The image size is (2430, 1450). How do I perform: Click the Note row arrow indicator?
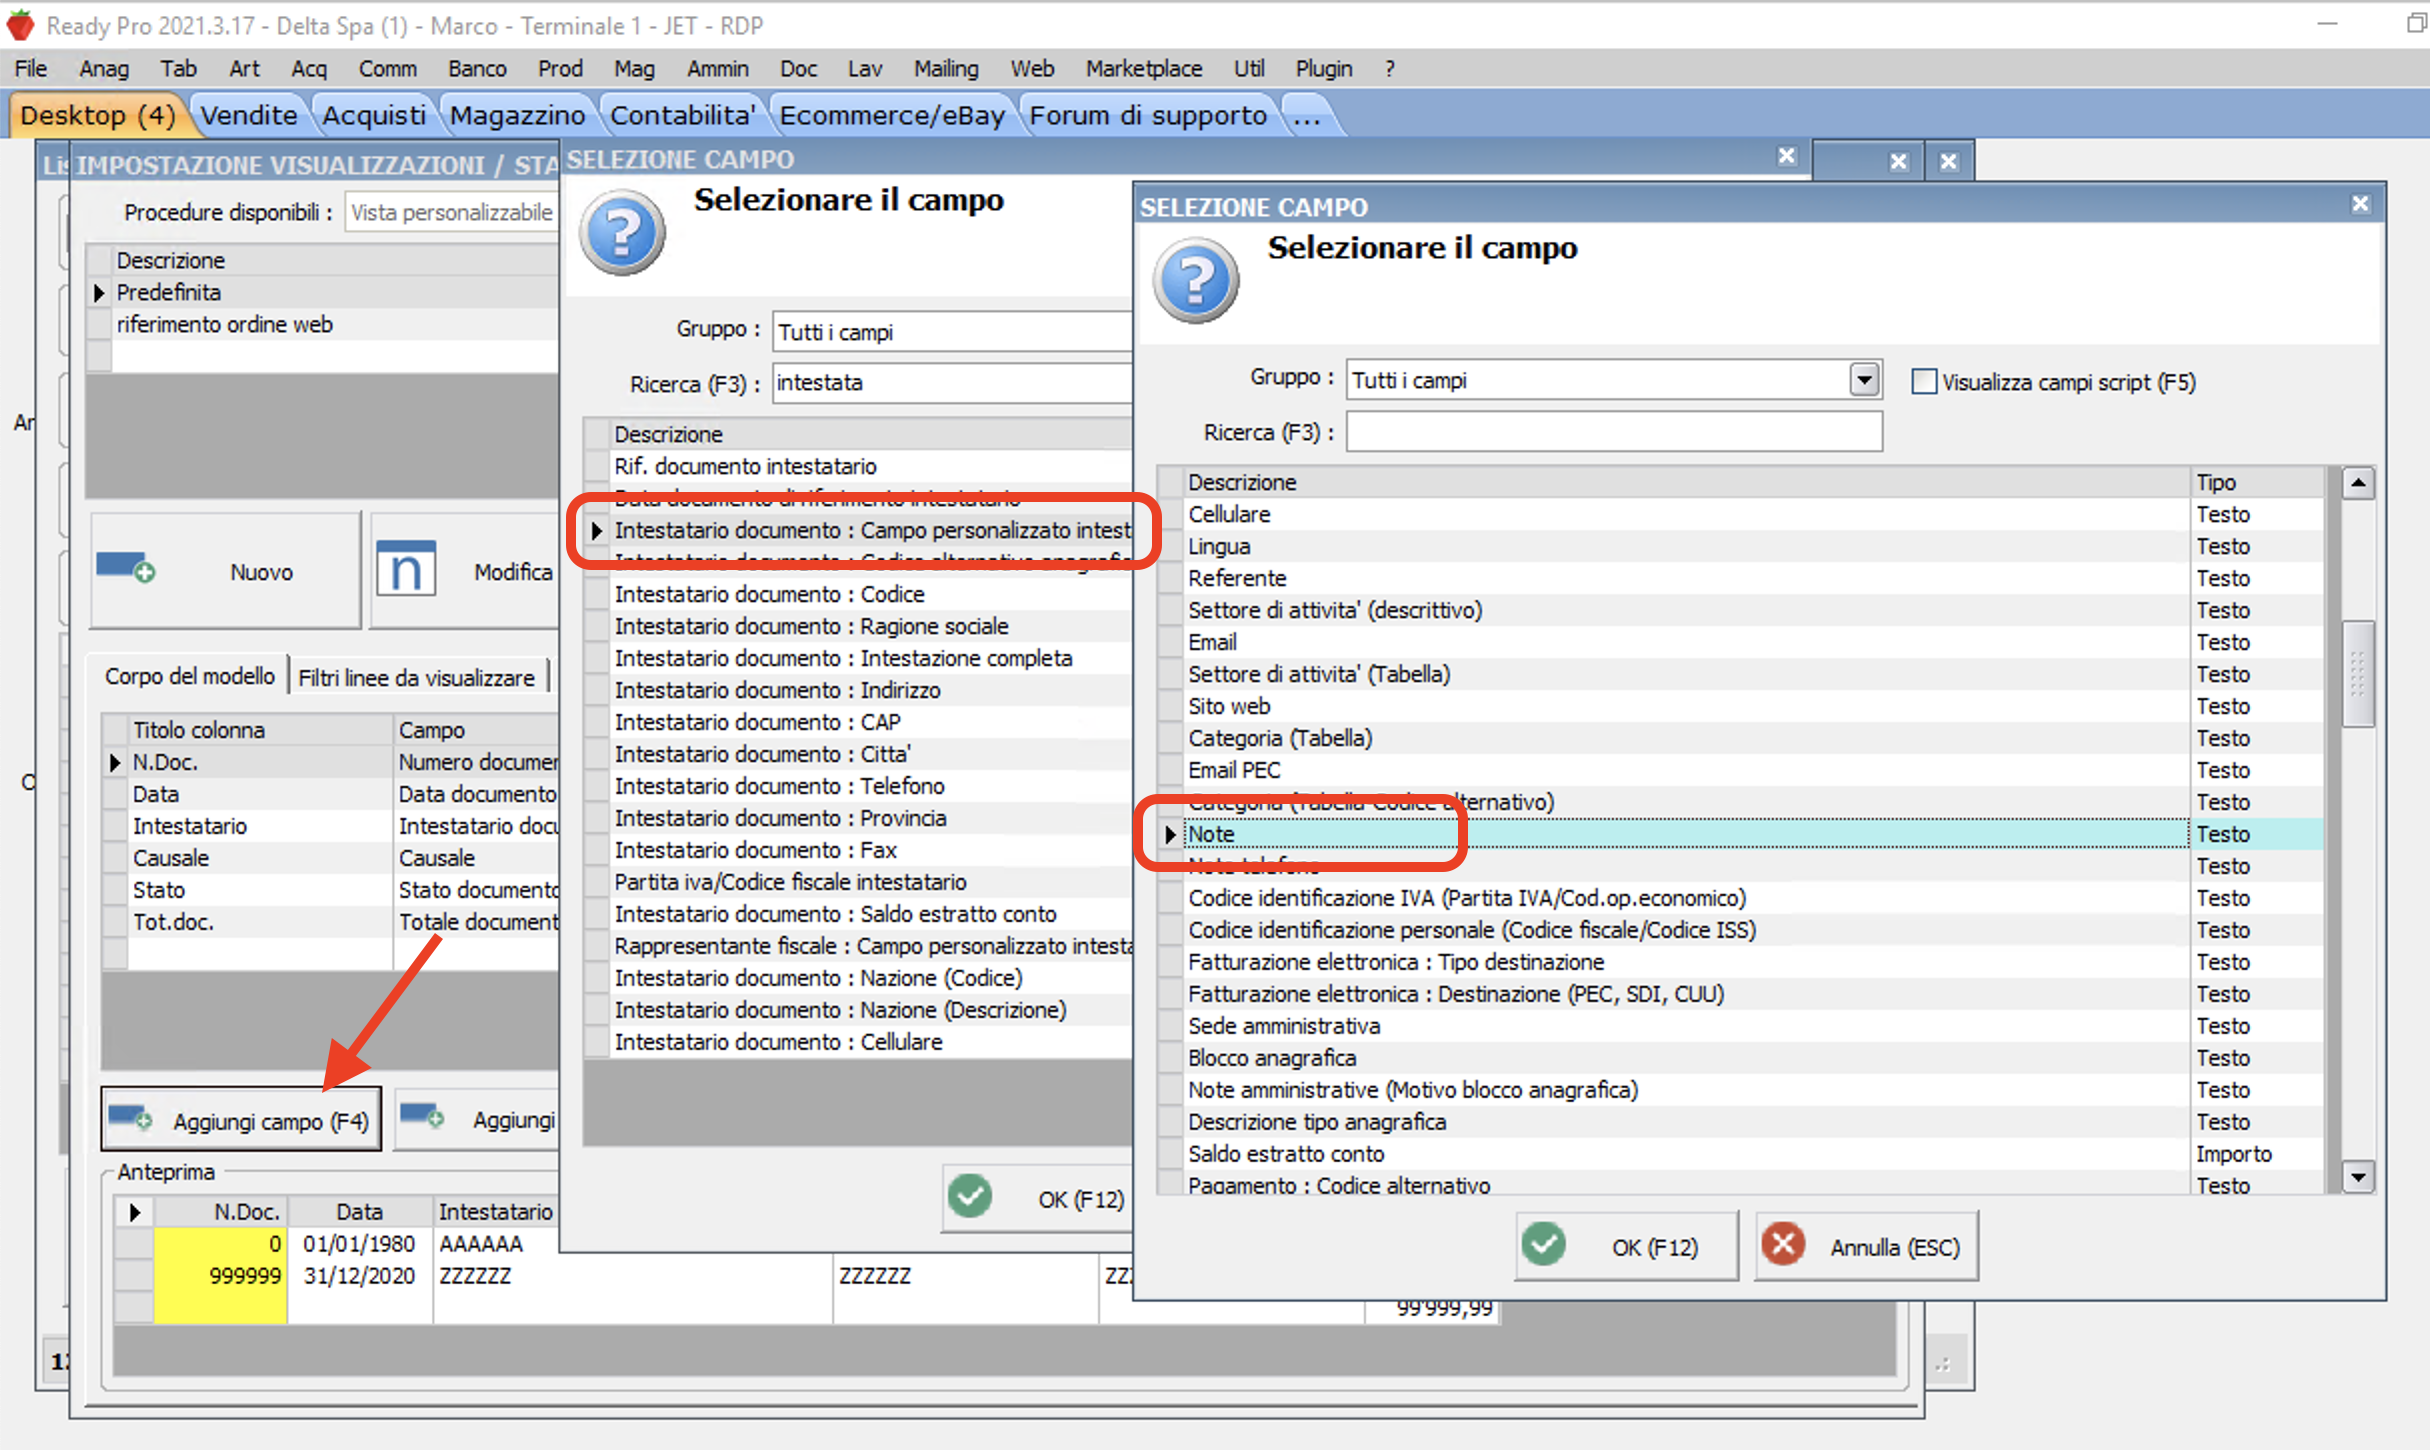pos(1170,834)
